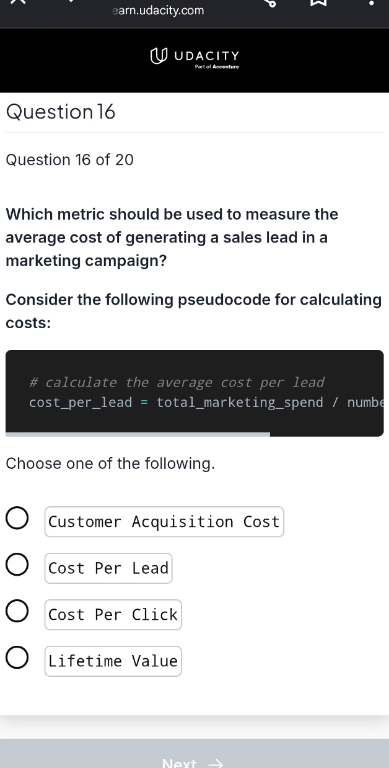Close the tab with the X icon

click(18, 2)
